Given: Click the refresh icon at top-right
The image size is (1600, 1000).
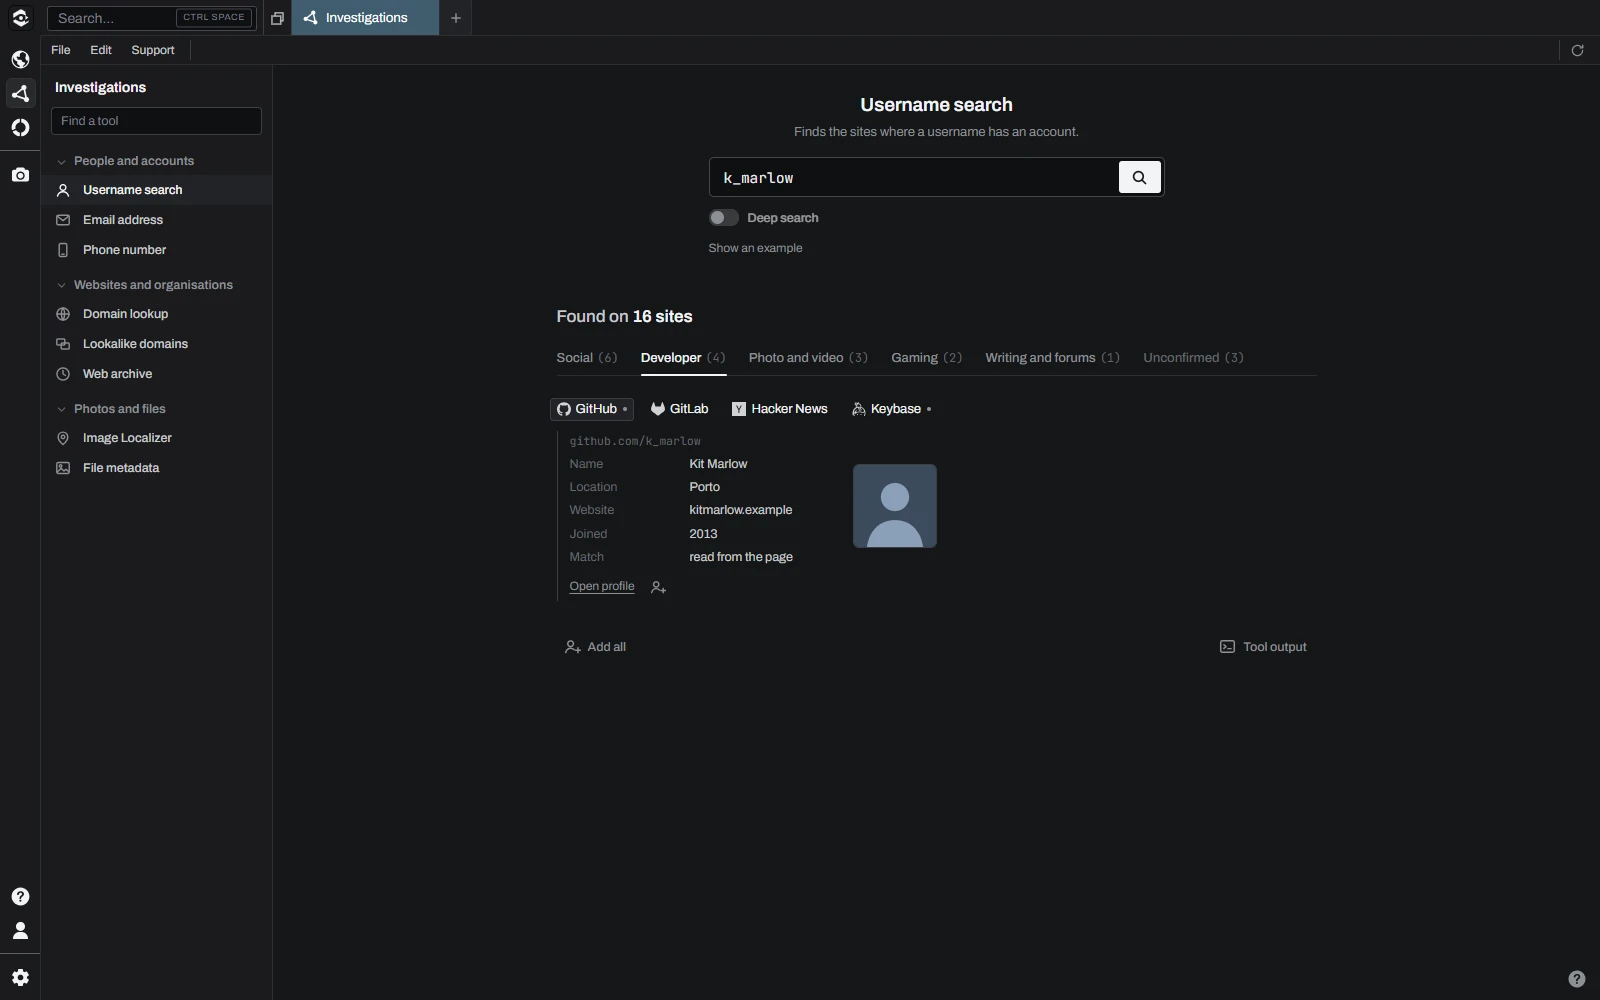Looking at the screenshot, I should coord(1577,50).
